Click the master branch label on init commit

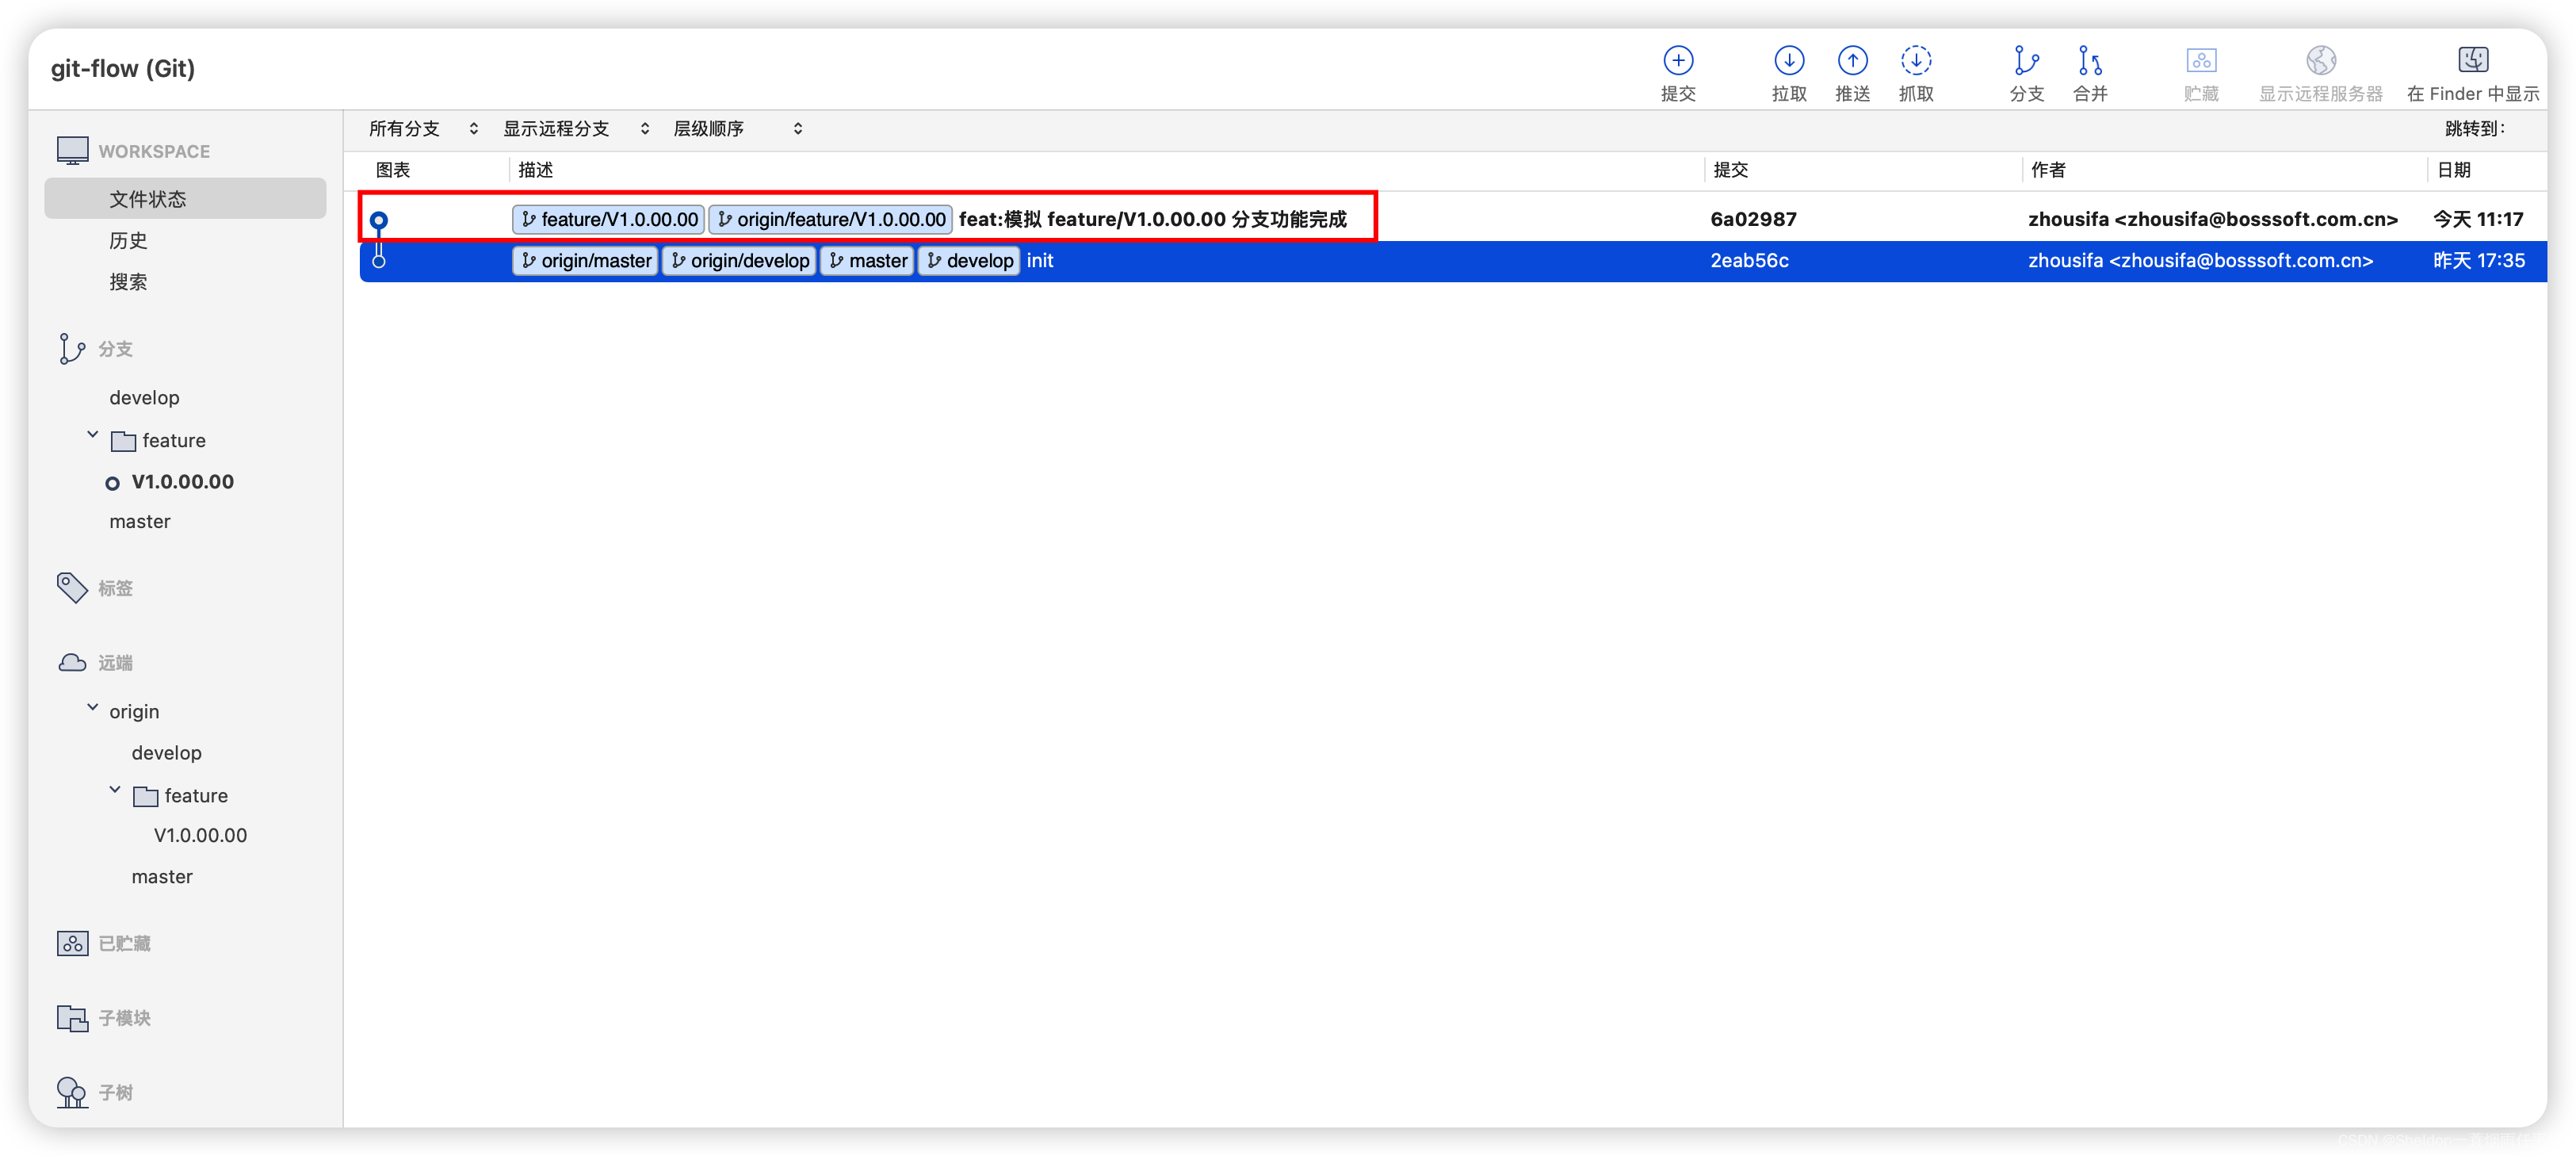tap(867, 261)
